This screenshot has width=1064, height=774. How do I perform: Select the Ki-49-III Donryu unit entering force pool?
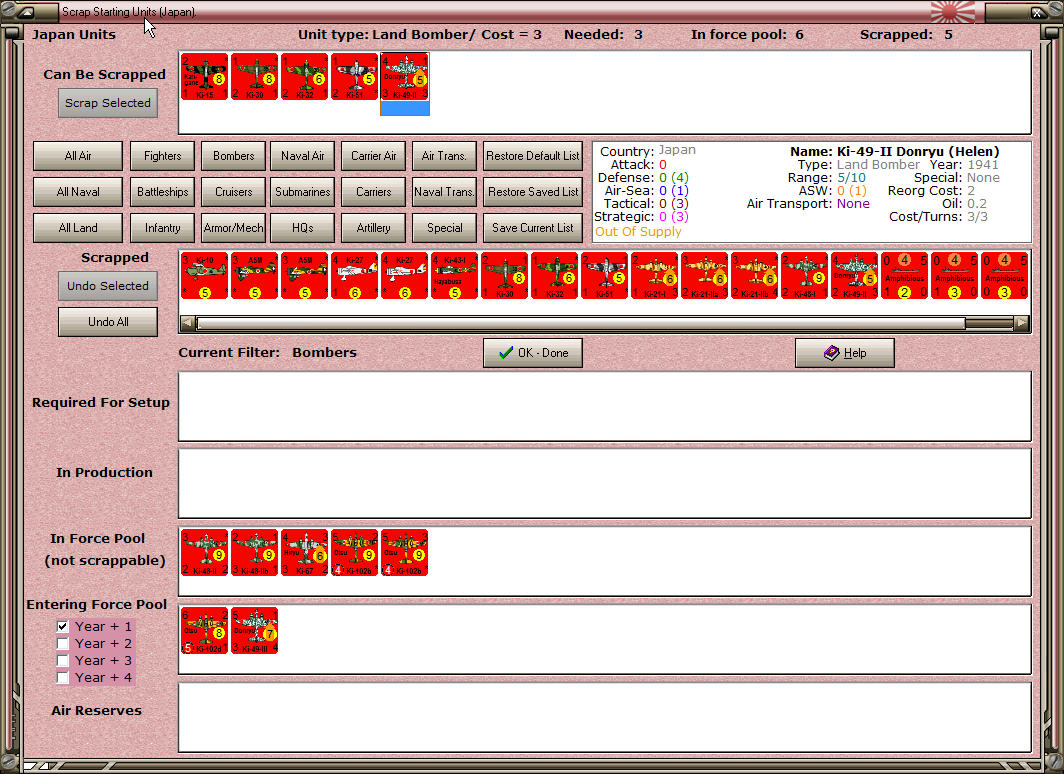click(x=254, y=631)
